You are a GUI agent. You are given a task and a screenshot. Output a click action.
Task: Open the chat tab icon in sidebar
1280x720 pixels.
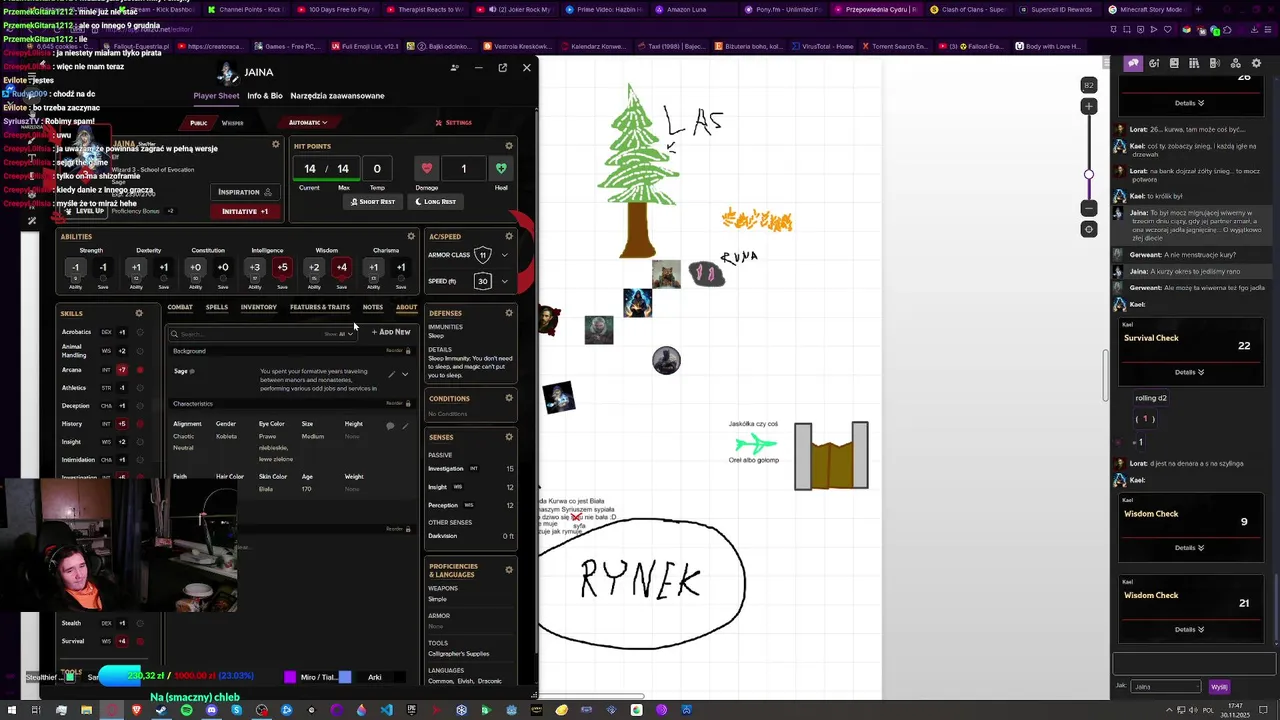pyautogui.click(x=1133, y=63)
